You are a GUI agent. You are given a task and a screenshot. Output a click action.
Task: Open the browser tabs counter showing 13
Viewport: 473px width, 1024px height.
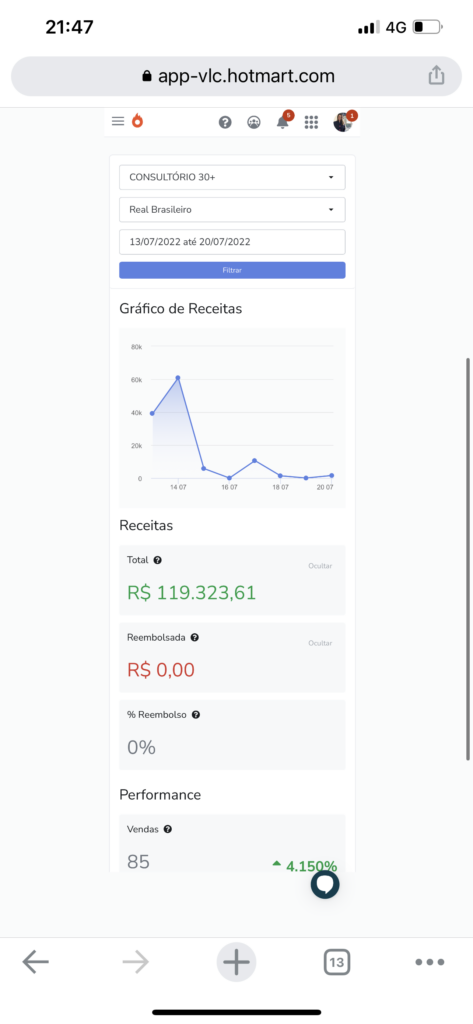336,962
